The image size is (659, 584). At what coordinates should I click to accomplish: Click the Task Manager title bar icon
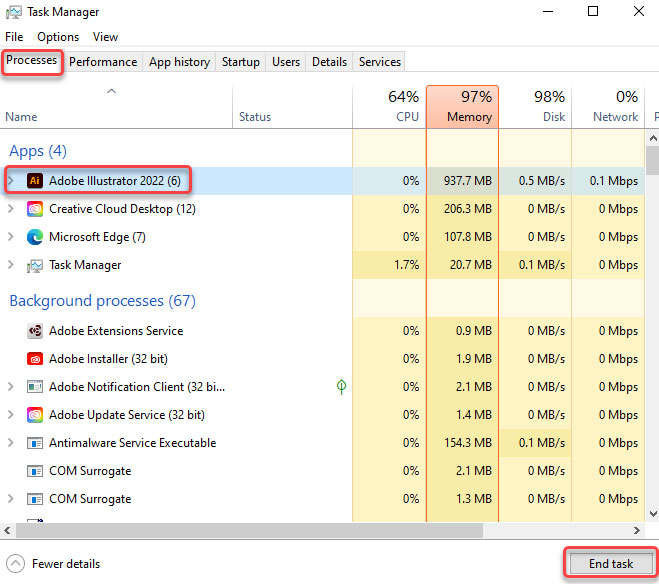[x=14, y=12]
